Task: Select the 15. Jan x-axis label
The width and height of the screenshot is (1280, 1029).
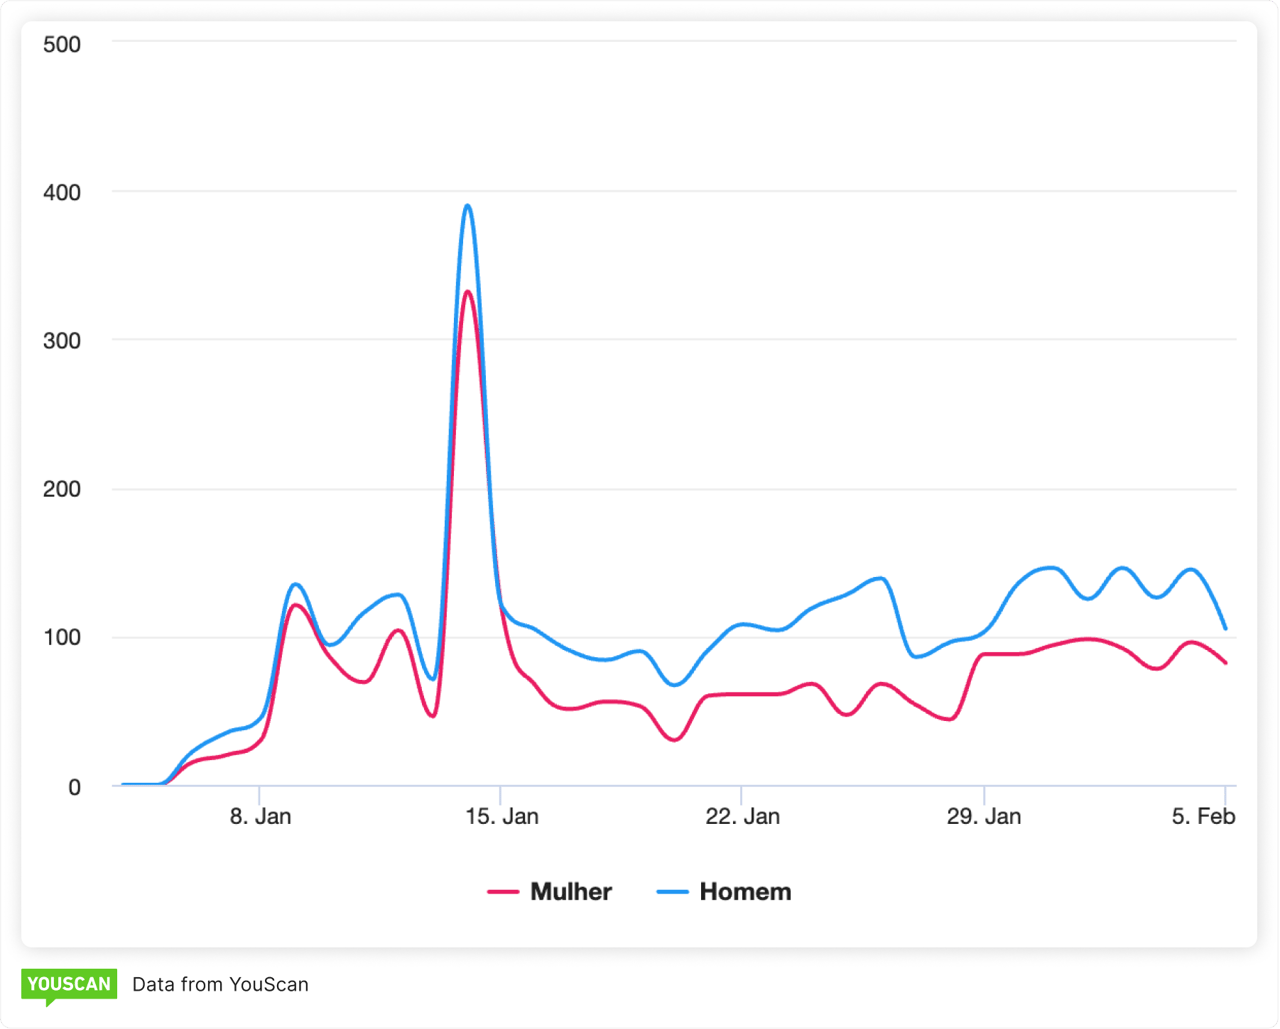Action: pos(502,816)
